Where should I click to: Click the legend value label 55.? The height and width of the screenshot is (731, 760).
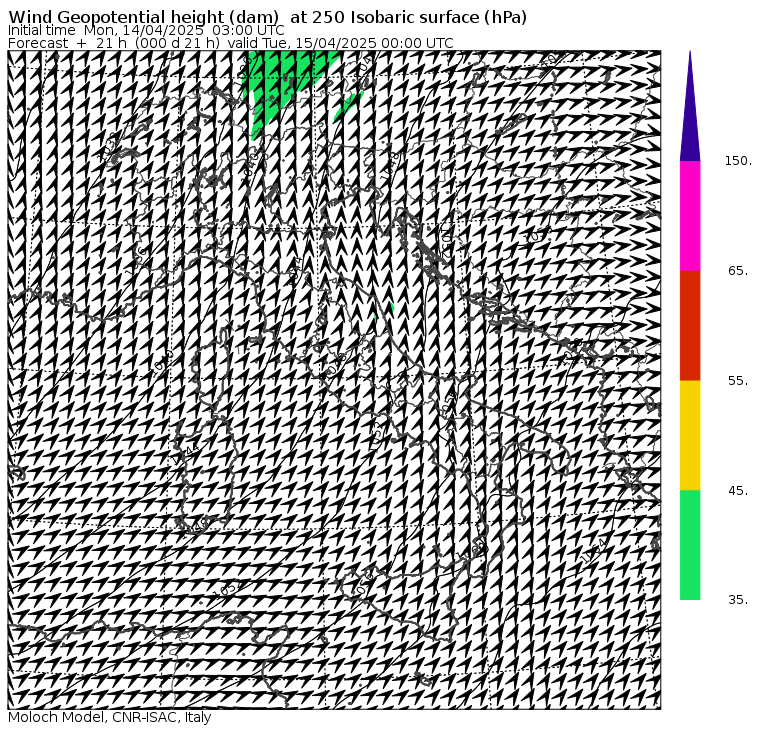pyautogui.click(x=738, y=381)
